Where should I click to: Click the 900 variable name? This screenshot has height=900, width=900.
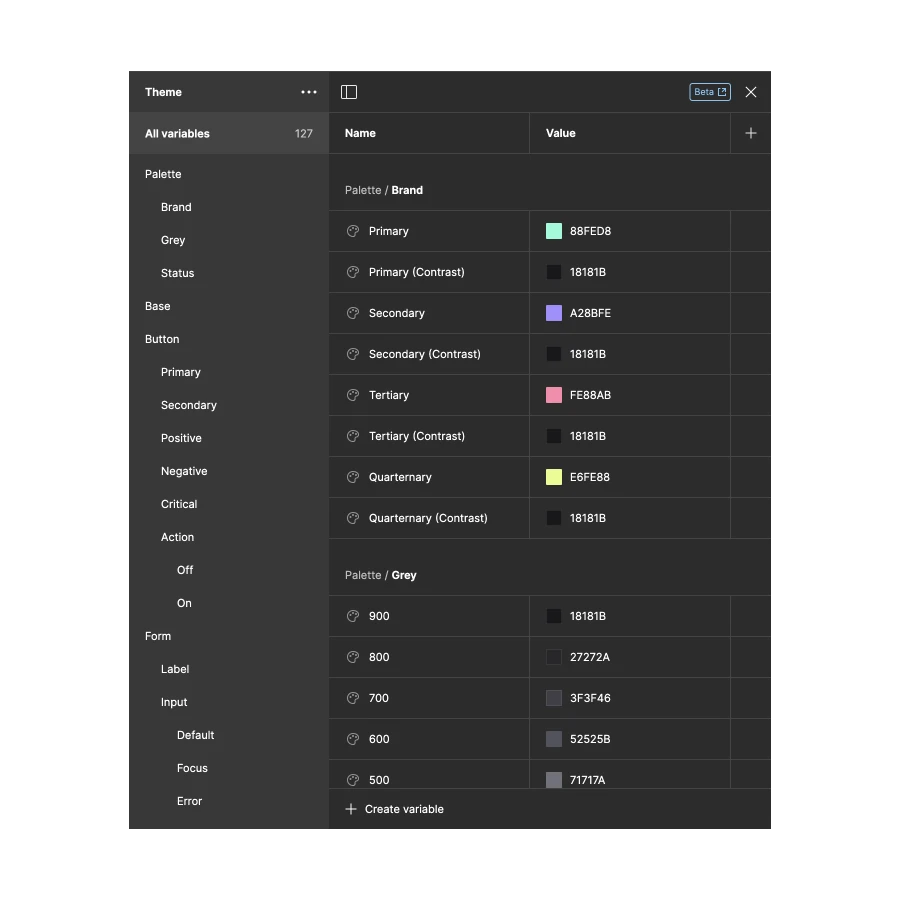point(379,616)
